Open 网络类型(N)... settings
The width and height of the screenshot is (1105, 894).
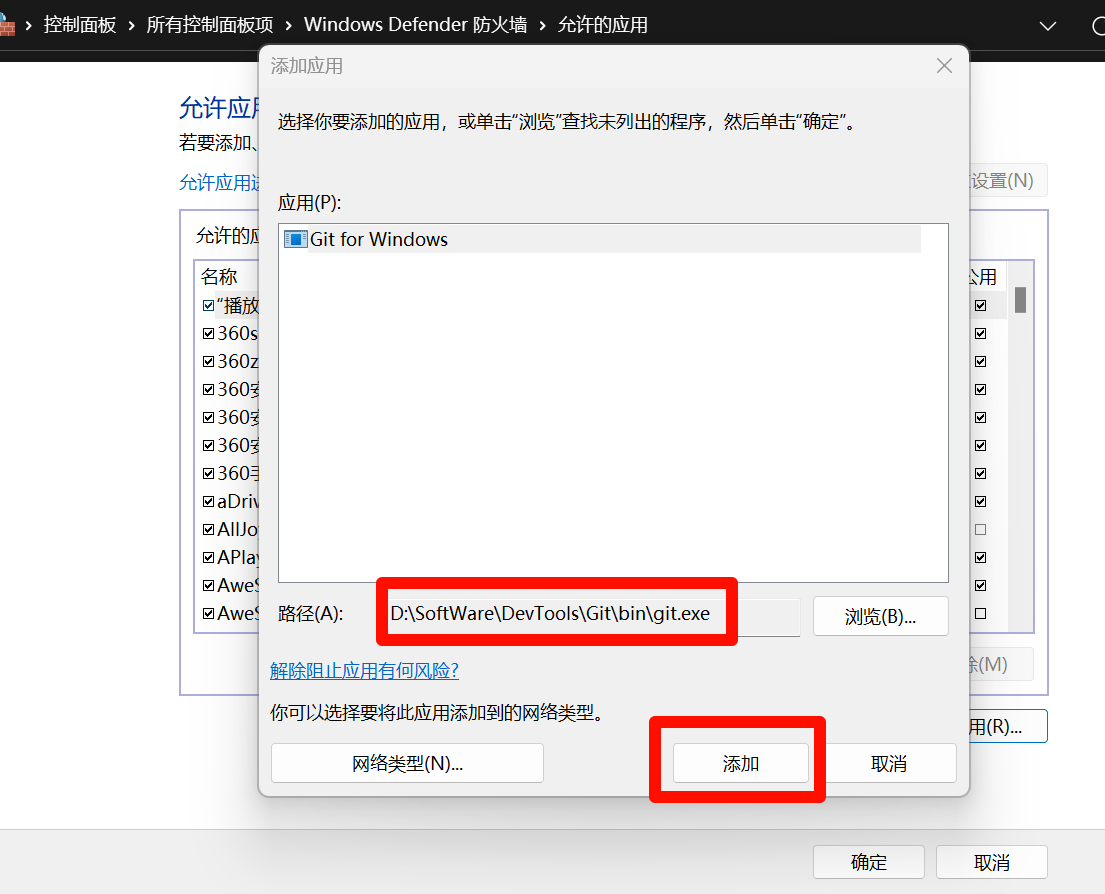pyautogui.click(x=407, y=763)
